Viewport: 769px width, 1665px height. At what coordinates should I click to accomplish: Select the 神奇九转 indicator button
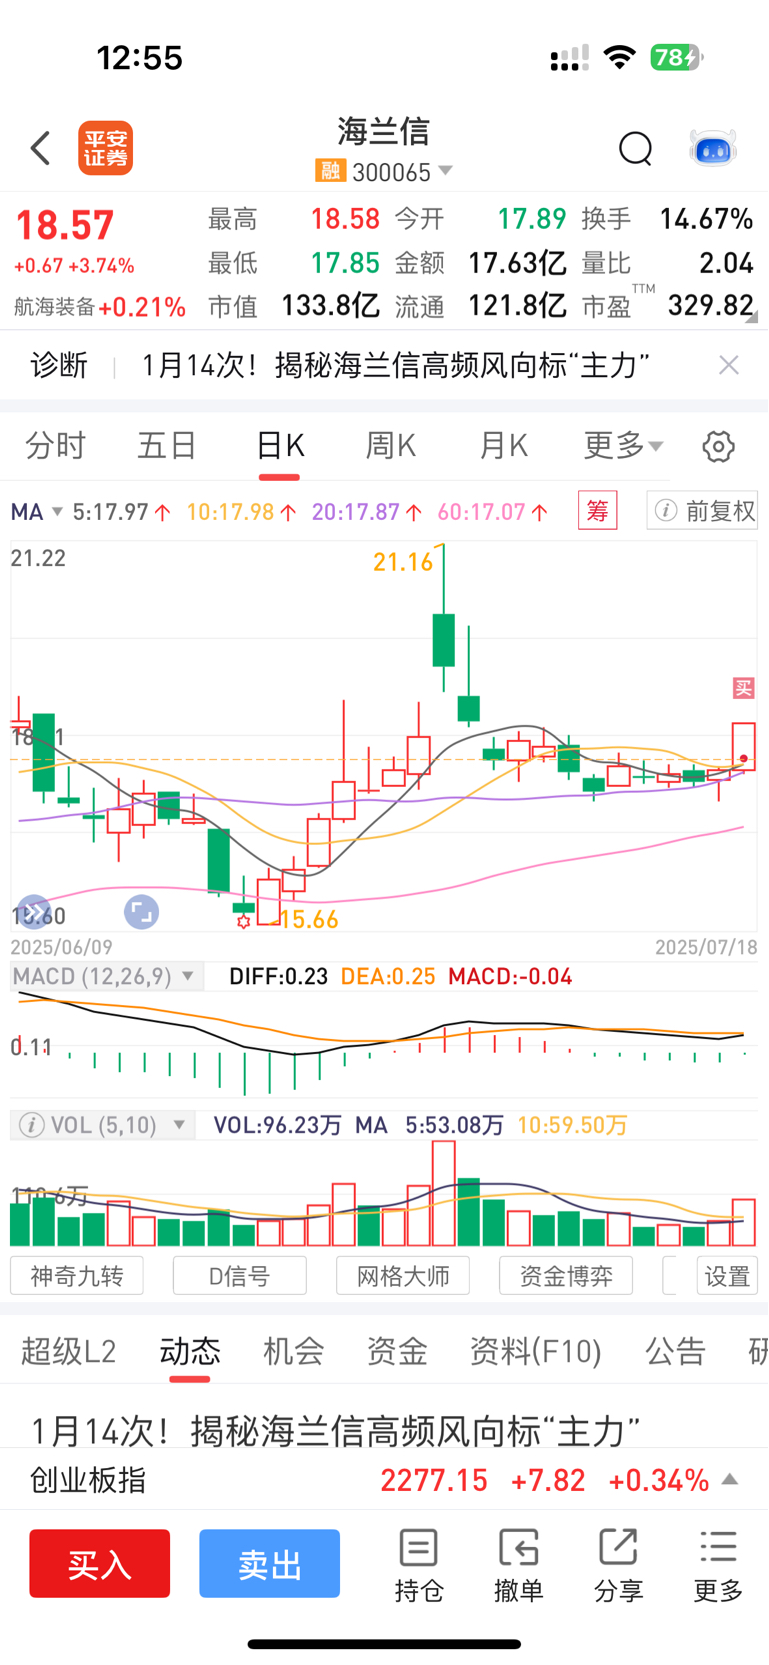click(77, 1276)
